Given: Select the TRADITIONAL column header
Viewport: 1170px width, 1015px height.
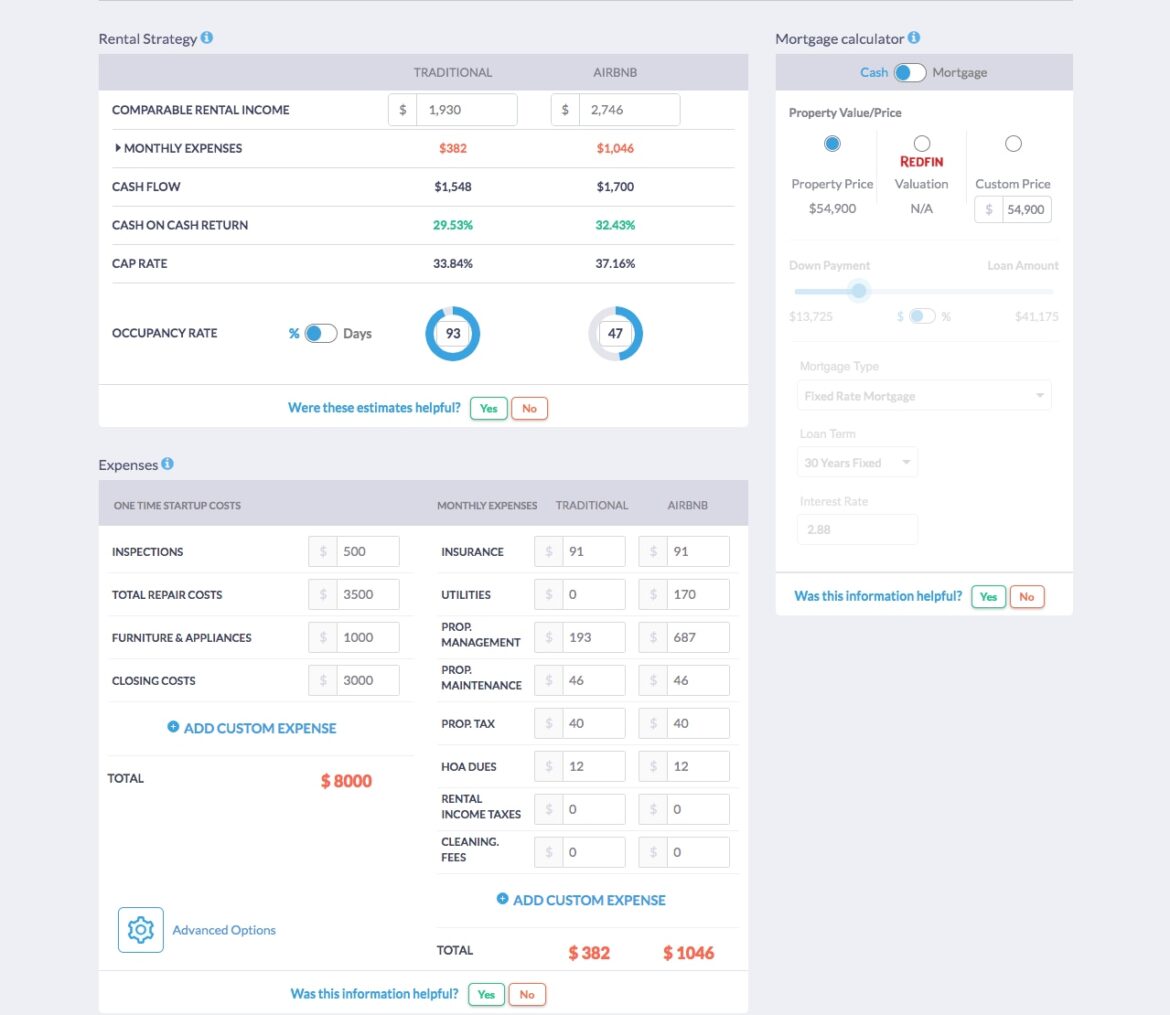Looking at the screenshot, I should tap(452, 71).
